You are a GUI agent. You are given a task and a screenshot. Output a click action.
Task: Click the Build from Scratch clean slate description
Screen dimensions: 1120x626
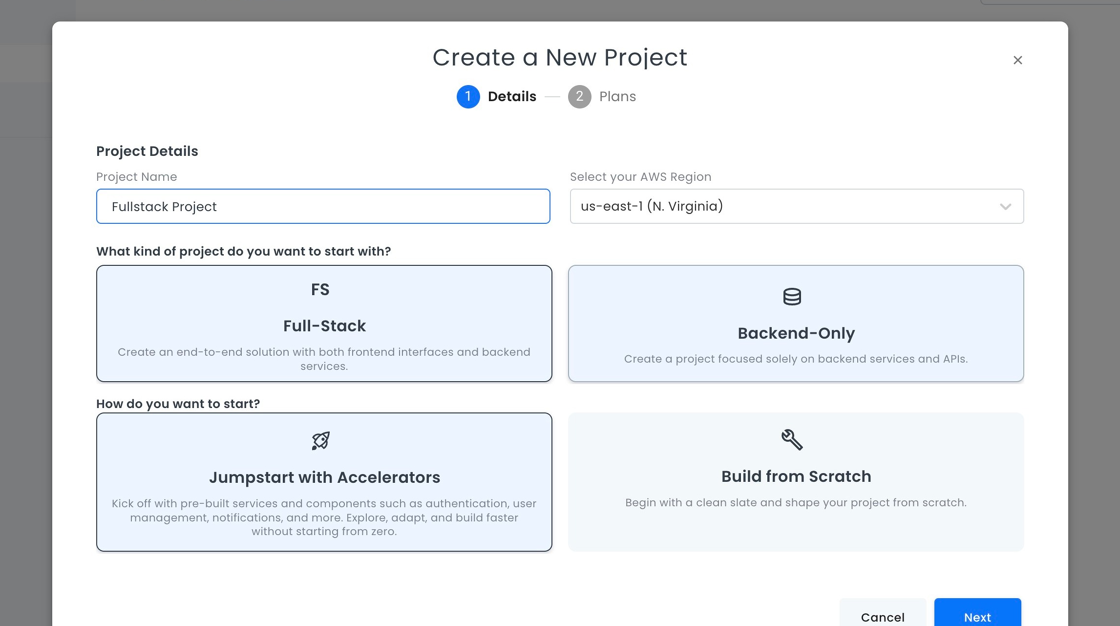(x=796, y=503)
